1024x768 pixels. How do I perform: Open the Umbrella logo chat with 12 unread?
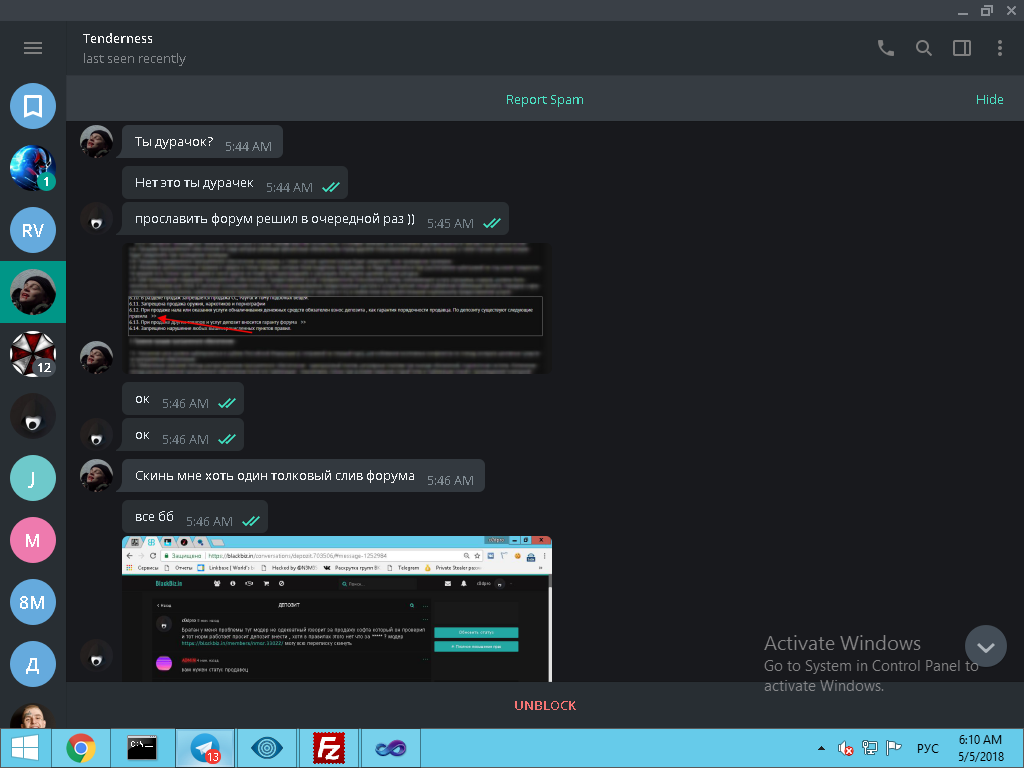pyautogui.click(x=33, y=354)
